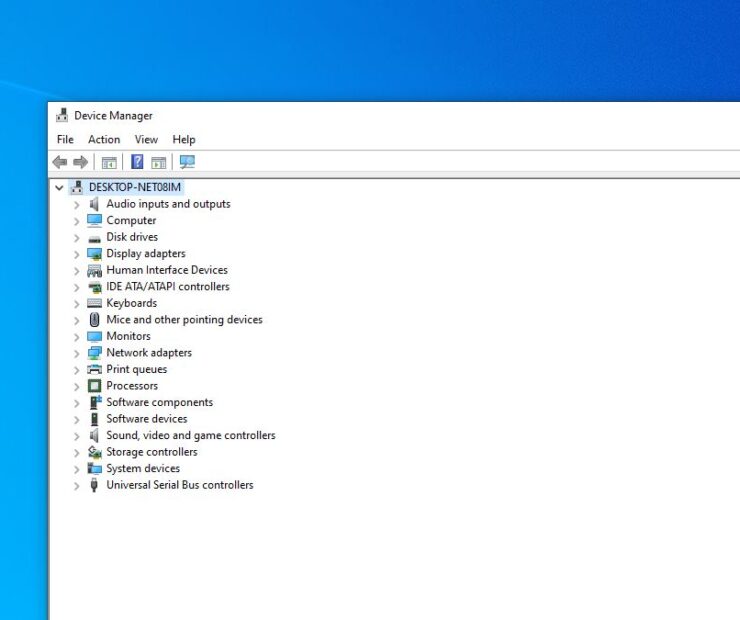Select the Computer tree label
This screenshot has height=620, width=740.
pos(131,220)
